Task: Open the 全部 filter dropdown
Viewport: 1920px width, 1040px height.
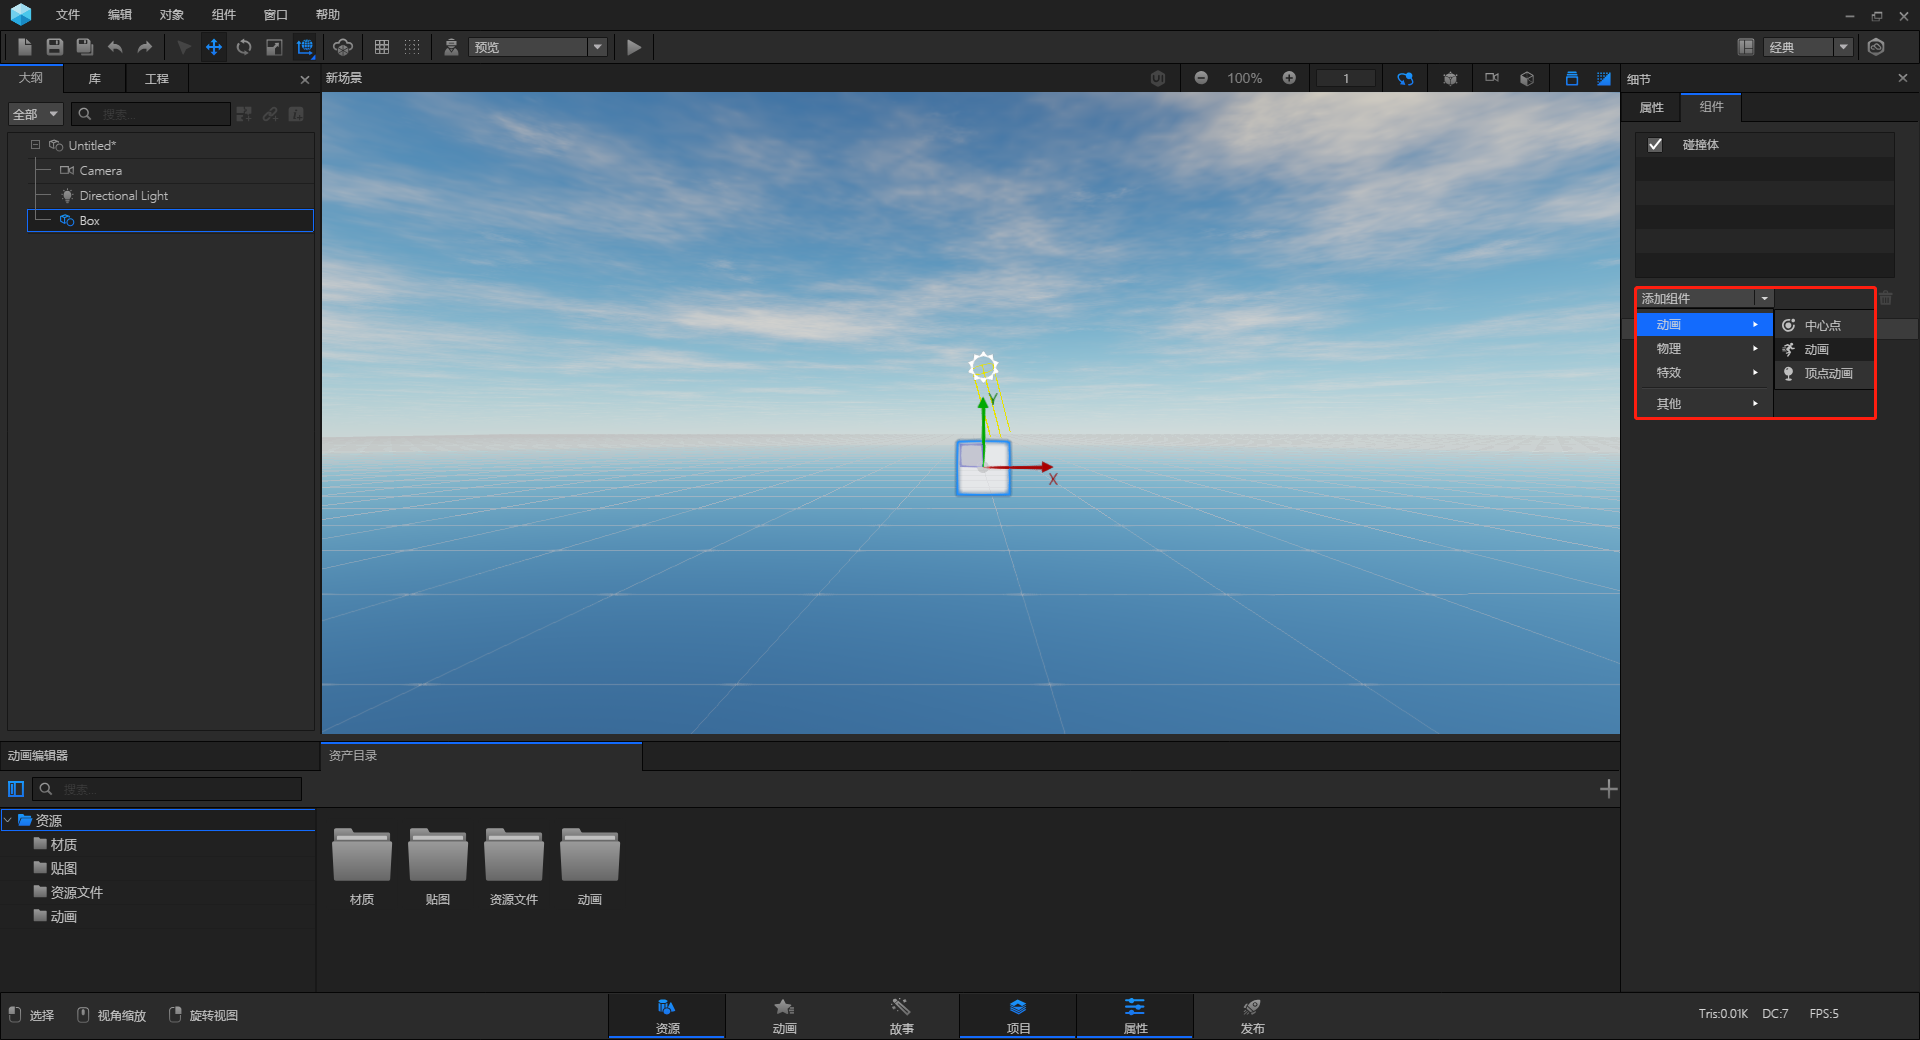Action: click(x=36, y=114)
